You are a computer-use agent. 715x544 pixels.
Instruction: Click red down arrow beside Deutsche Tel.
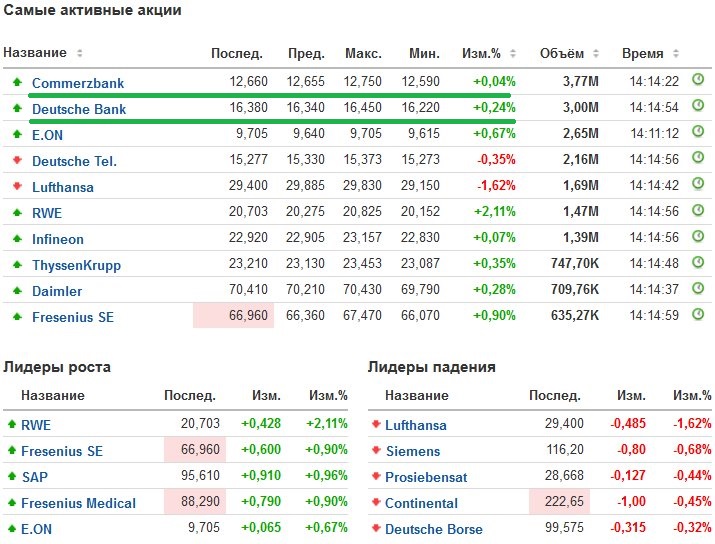17,160
